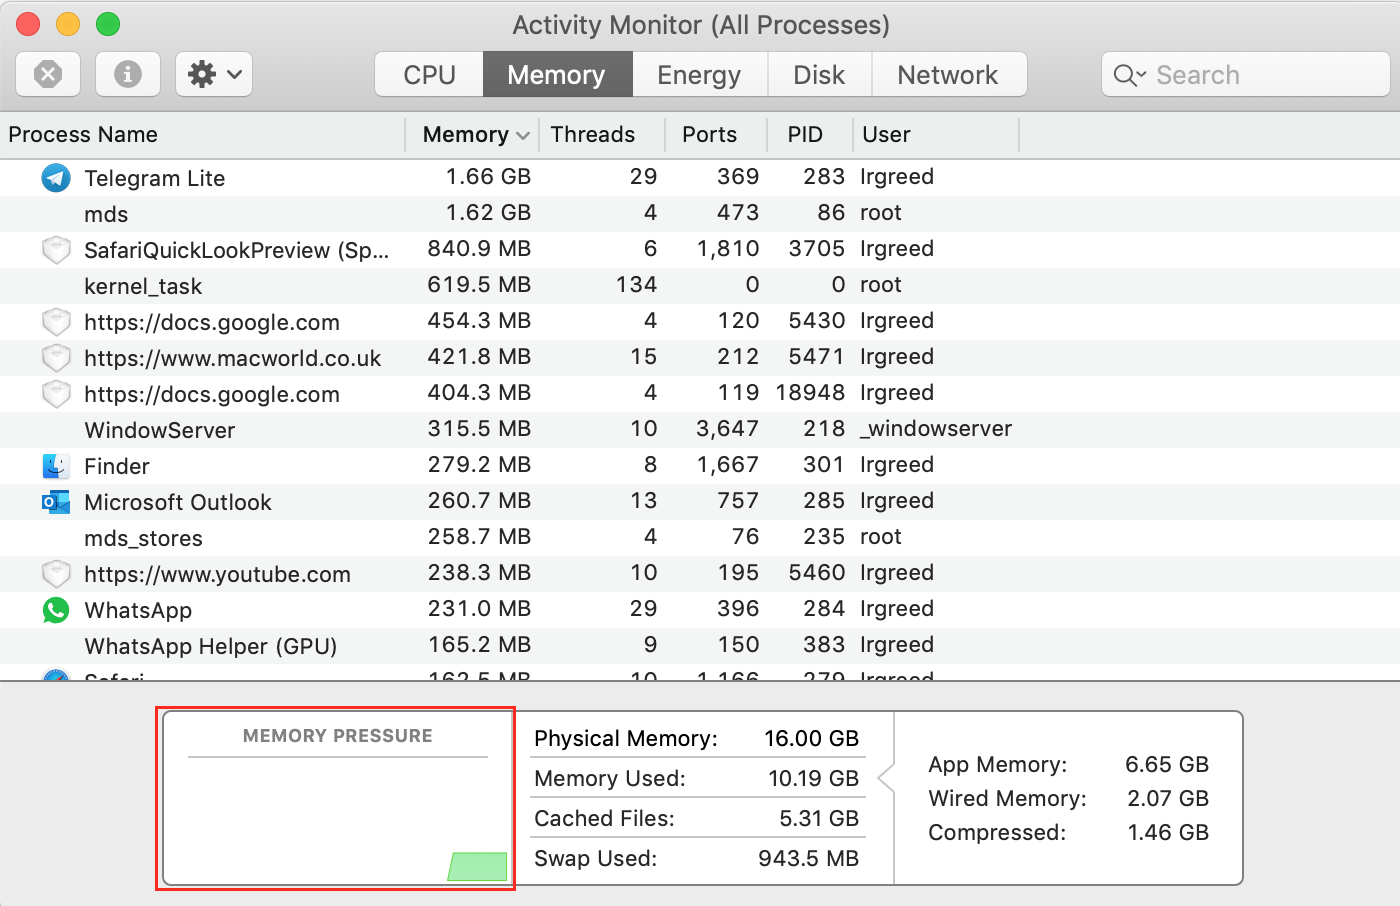Click the Wired Memory 2.07 GB entry
The image size is (1400, 906).
(1068, 798)
